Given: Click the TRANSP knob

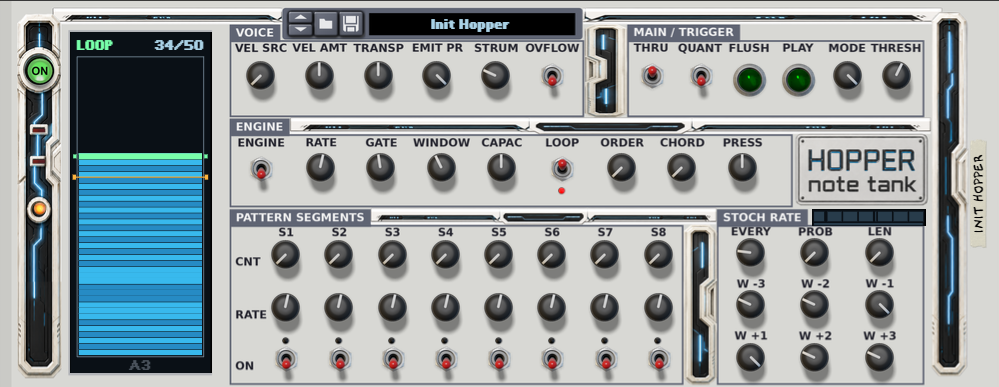Looking at the screenshot, I should click(378, 75).
